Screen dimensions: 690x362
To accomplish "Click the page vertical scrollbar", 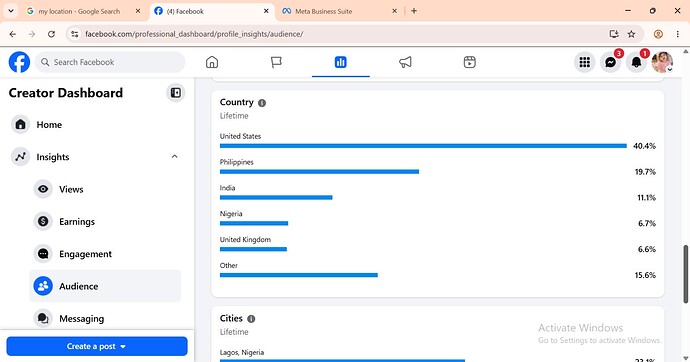I will [x=686, y=274].
